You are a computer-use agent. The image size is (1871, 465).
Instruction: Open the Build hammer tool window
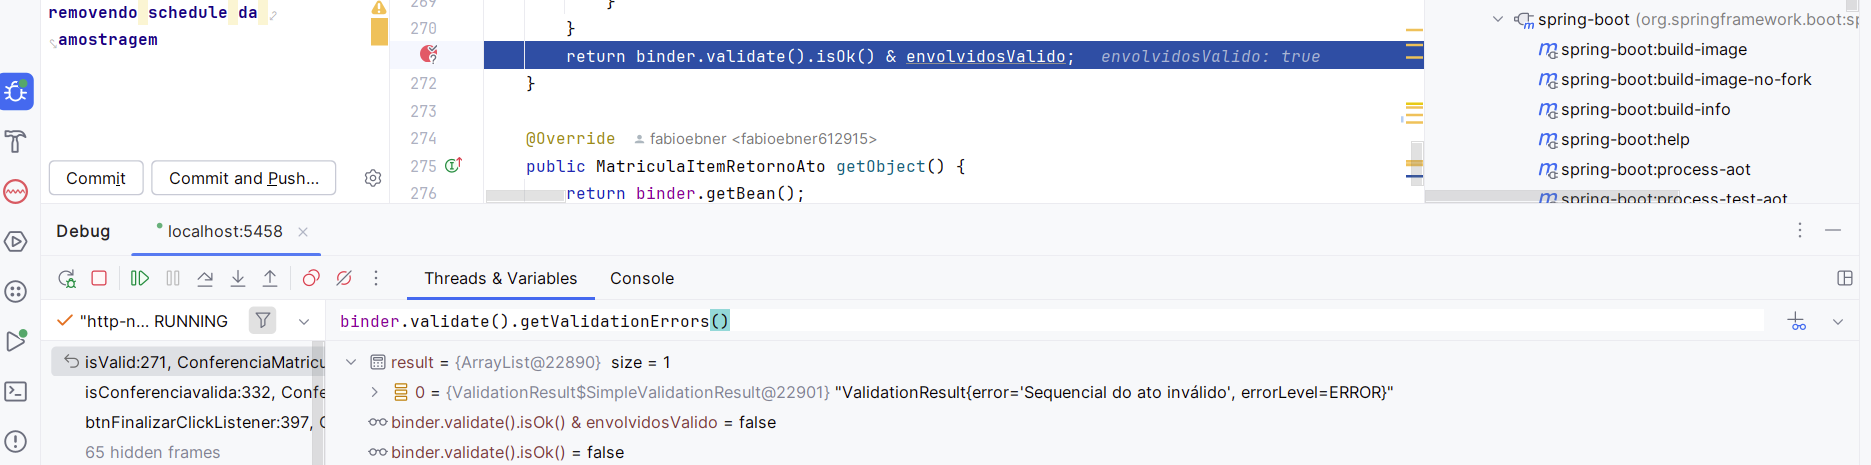(x=16, y=141)
